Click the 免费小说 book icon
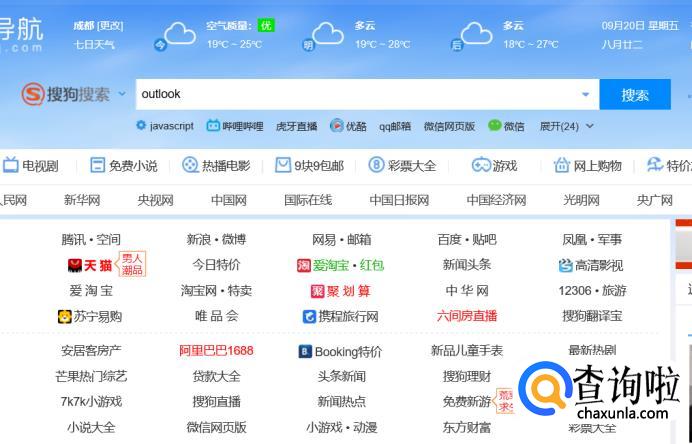Viewport: 692px width, 444px height. (98, 165)
